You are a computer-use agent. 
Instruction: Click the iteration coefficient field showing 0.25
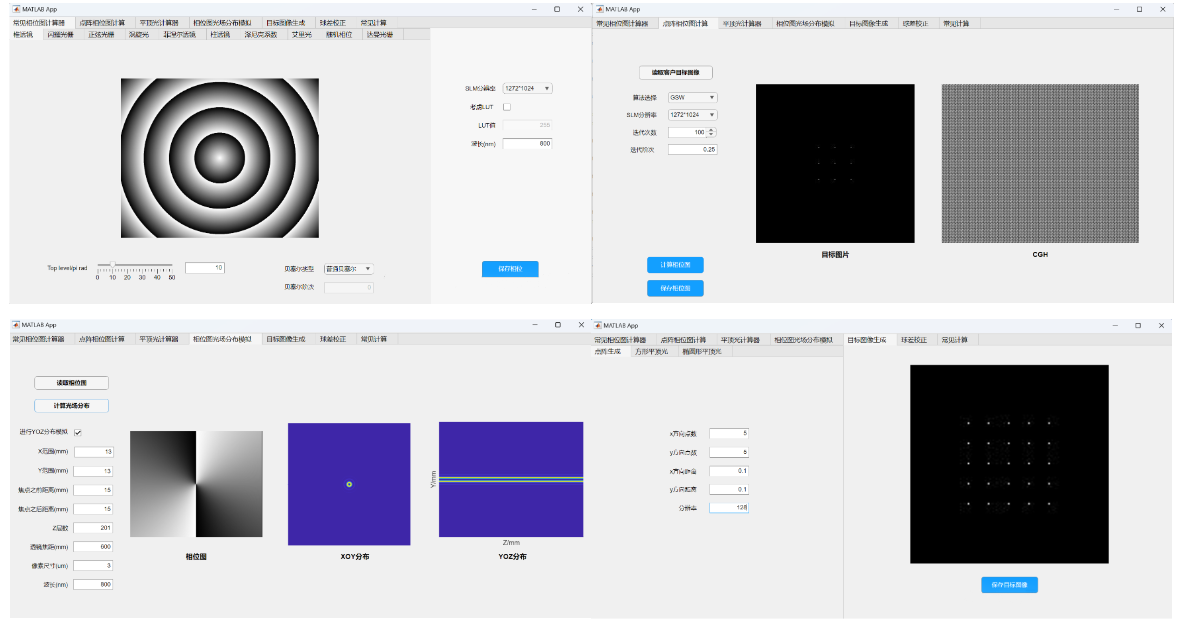[x=693, y=149]
